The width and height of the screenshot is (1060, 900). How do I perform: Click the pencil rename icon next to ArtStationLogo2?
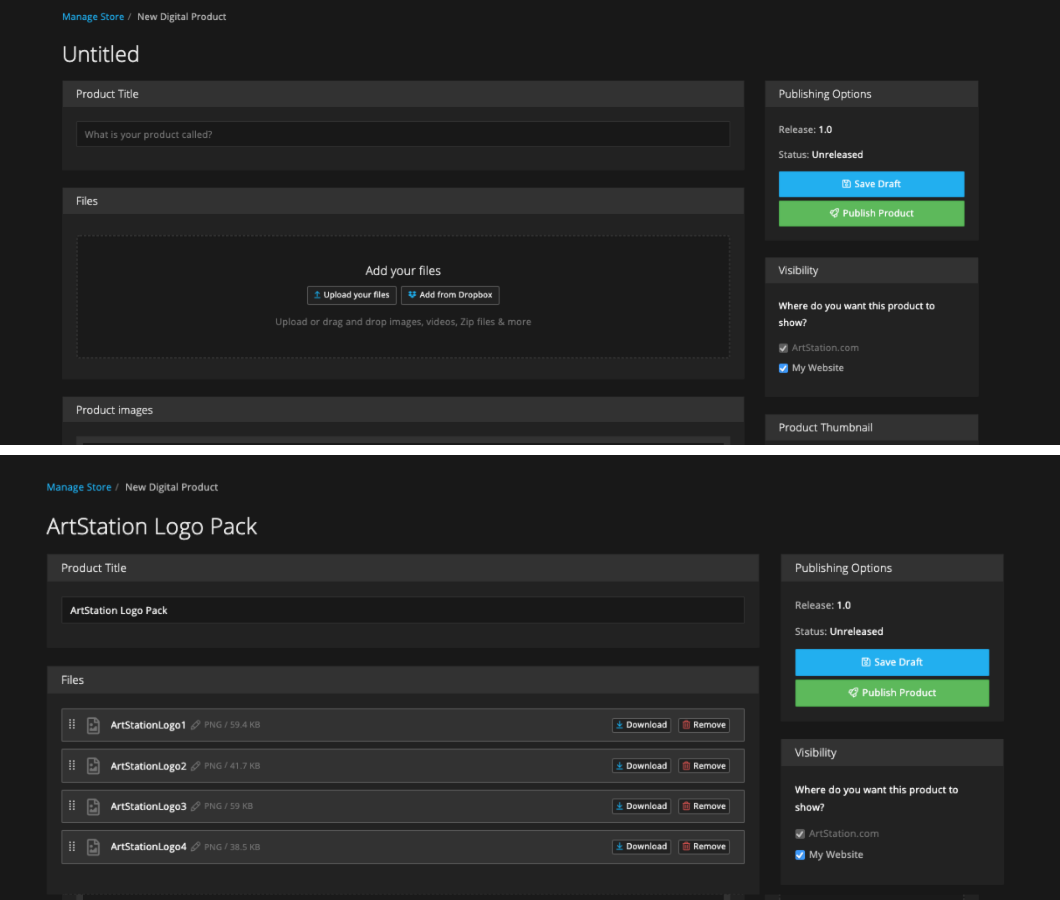[196, 766]
